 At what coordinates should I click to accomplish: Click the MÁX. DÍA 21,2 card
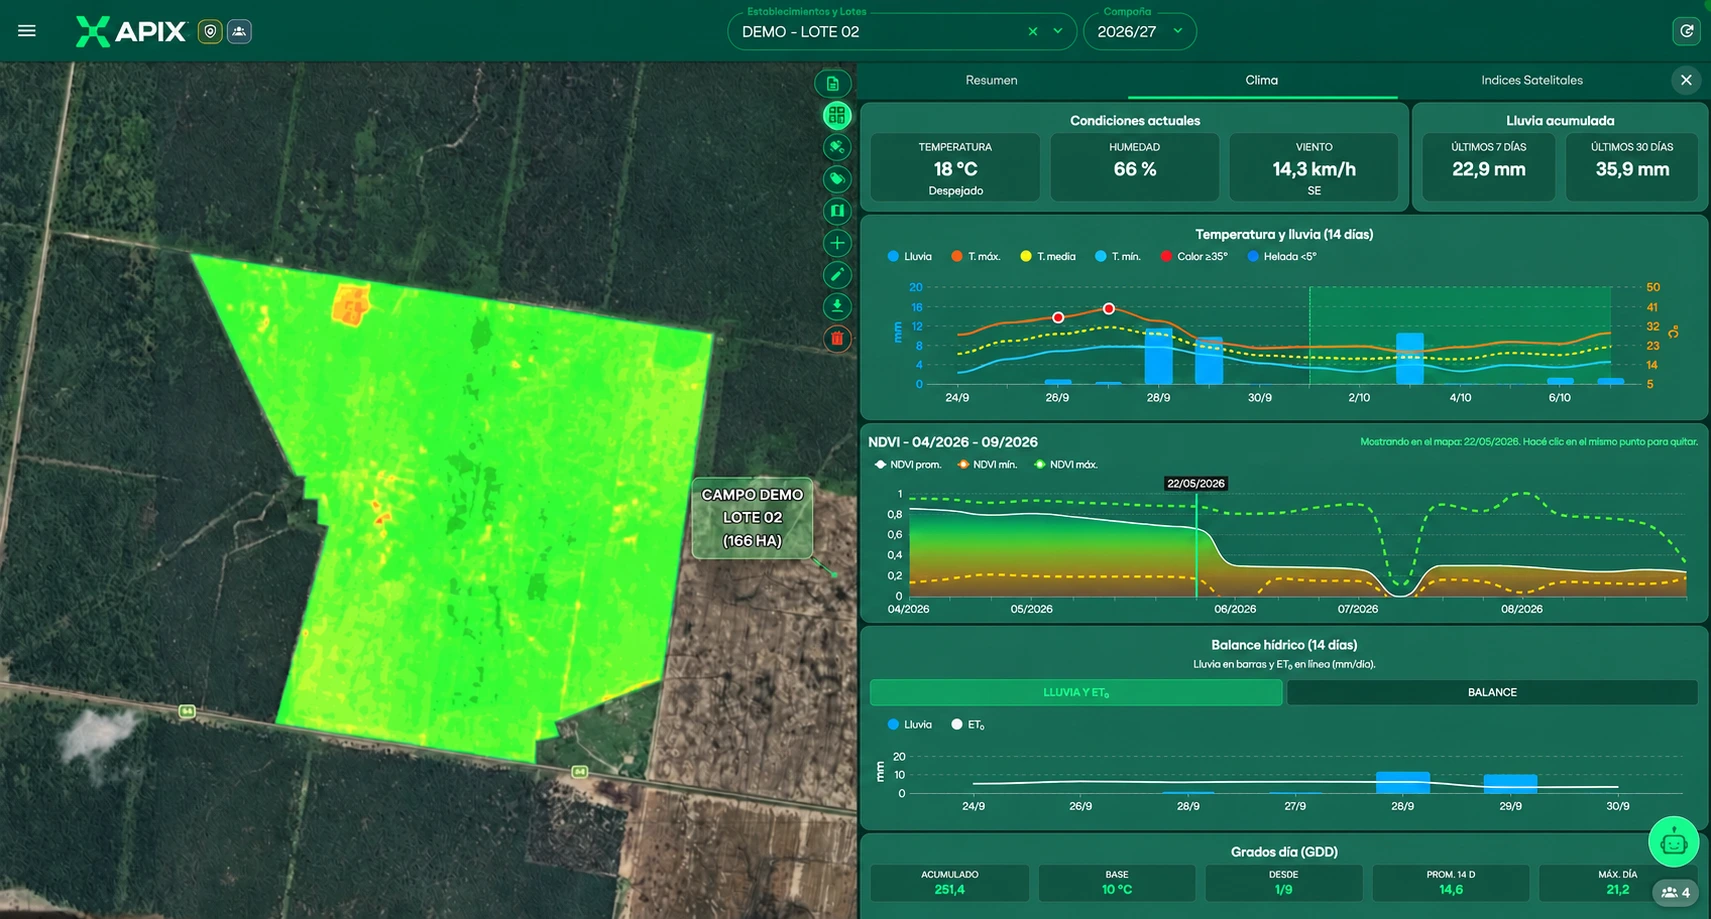click(x=1617, y=883)
